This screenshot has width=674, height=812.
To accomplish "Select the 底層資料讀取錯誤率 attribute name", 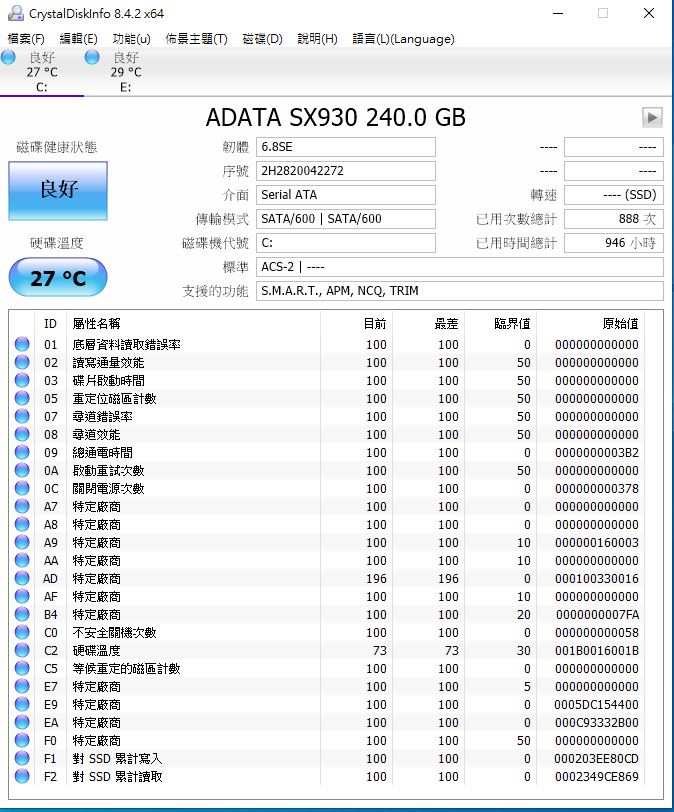I will tap(126, 344).
